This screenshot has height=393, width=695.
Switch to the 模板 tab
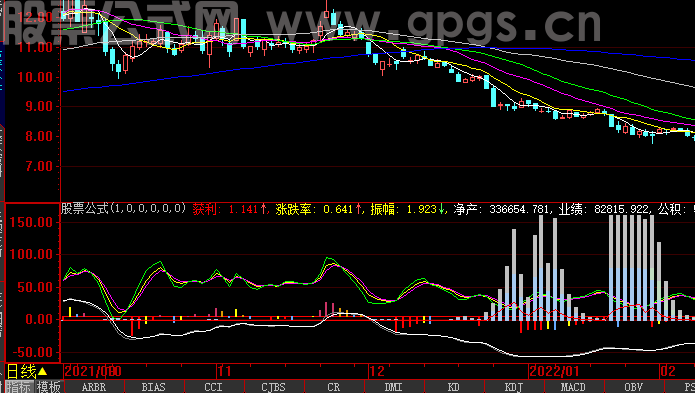[49, 387]
